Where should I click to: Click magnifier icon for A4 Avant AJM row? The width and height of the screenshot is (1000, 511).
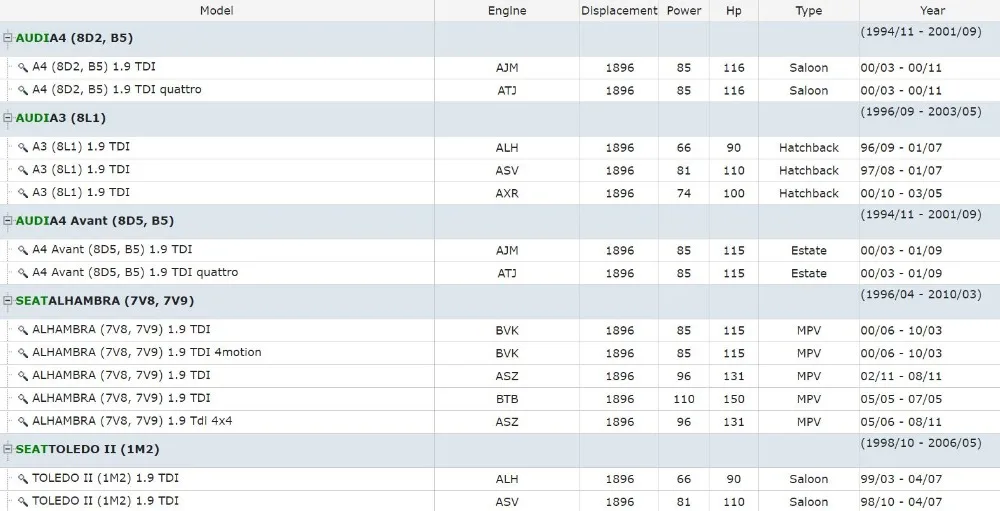(23, 250)
